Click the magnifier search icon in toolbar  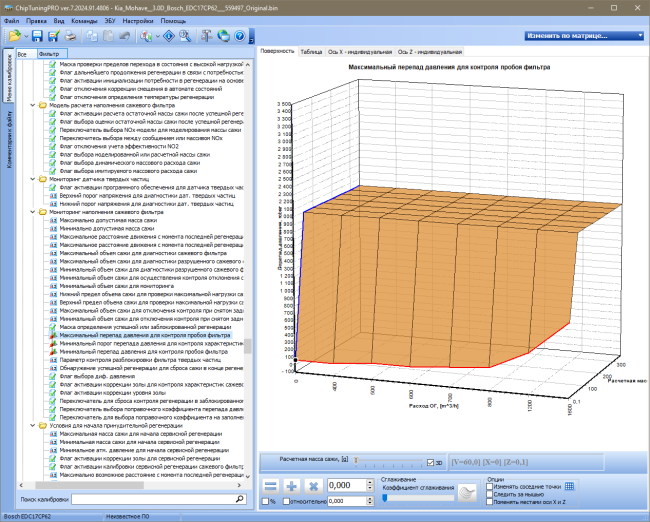pos(185,36)
